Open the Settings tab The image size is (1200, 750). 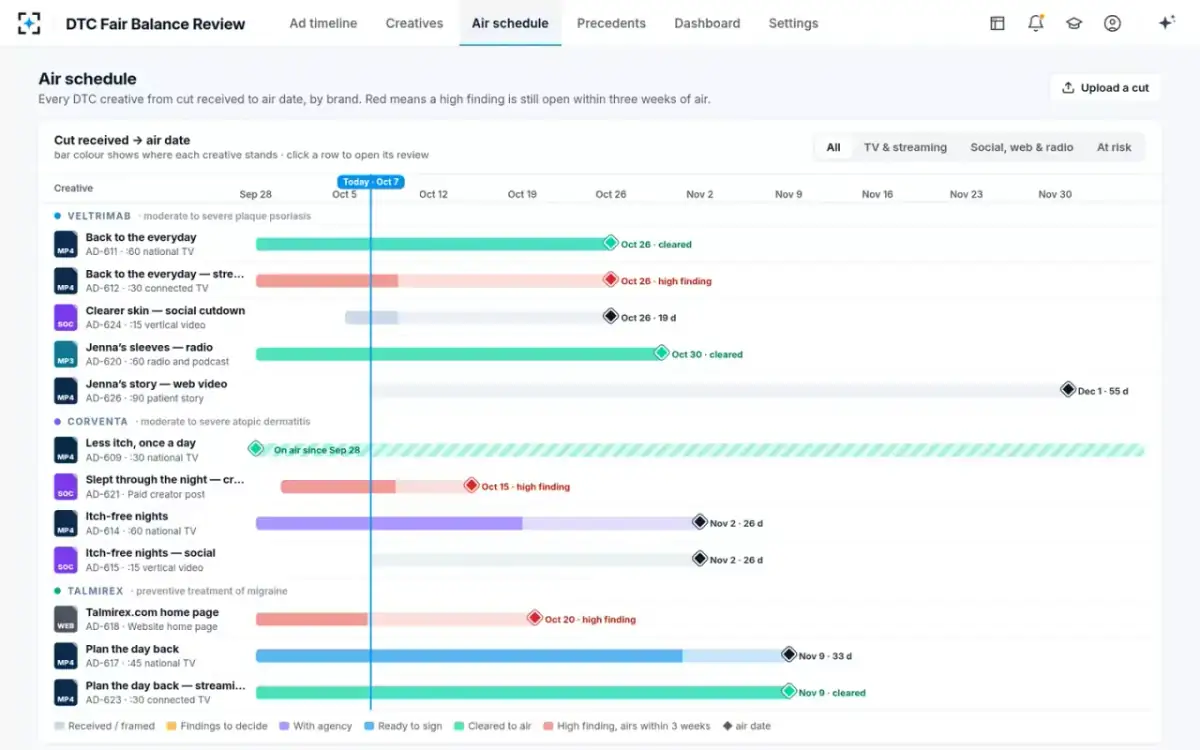coord(793,23)
